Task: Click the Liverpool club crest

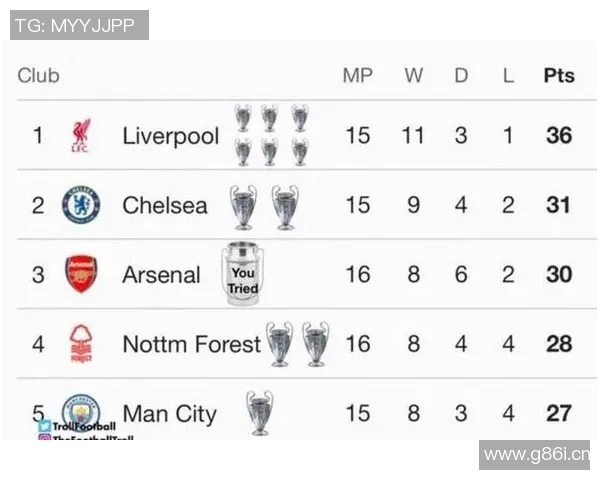Action: (81, 135)
